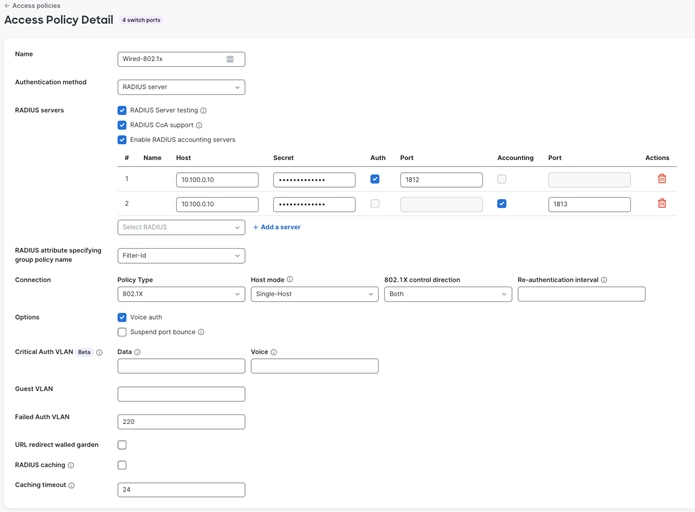Edit Auth port 1812 field
The height and width of the screenshot is (512, 695).
(x=441, y=180)
